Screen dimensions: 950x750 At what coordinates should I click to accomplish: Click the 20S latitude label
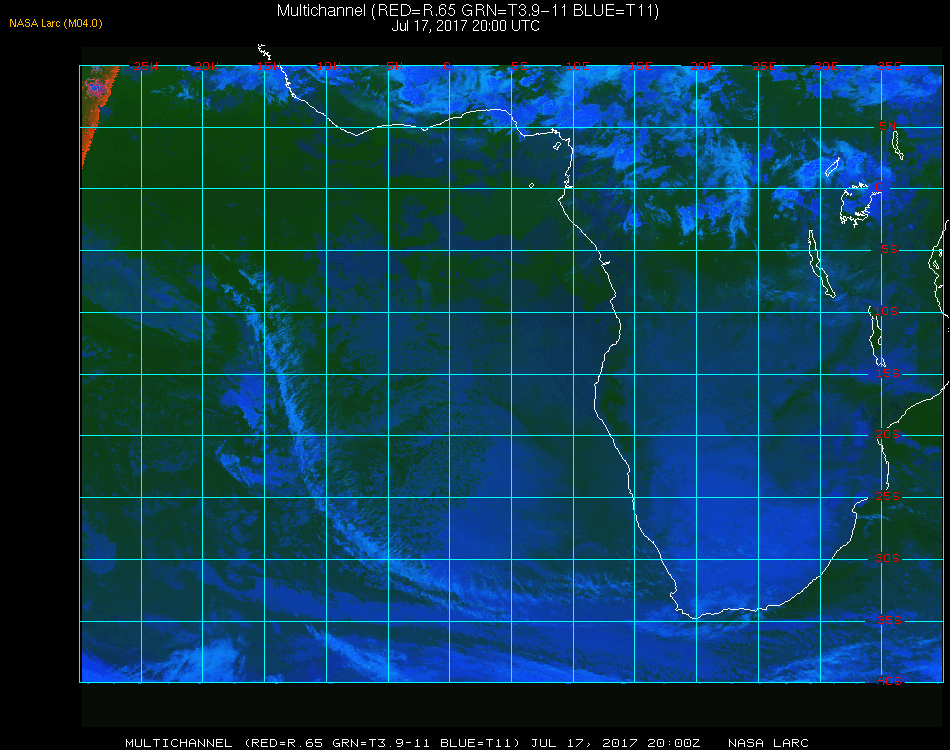tap(888, 434)
